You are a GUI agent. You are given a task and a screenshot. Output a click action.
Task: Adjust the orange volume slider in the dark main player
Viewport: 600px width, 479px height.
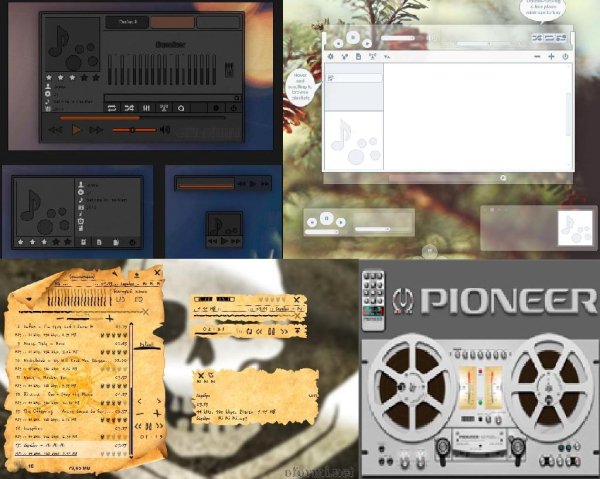point(134,130)
